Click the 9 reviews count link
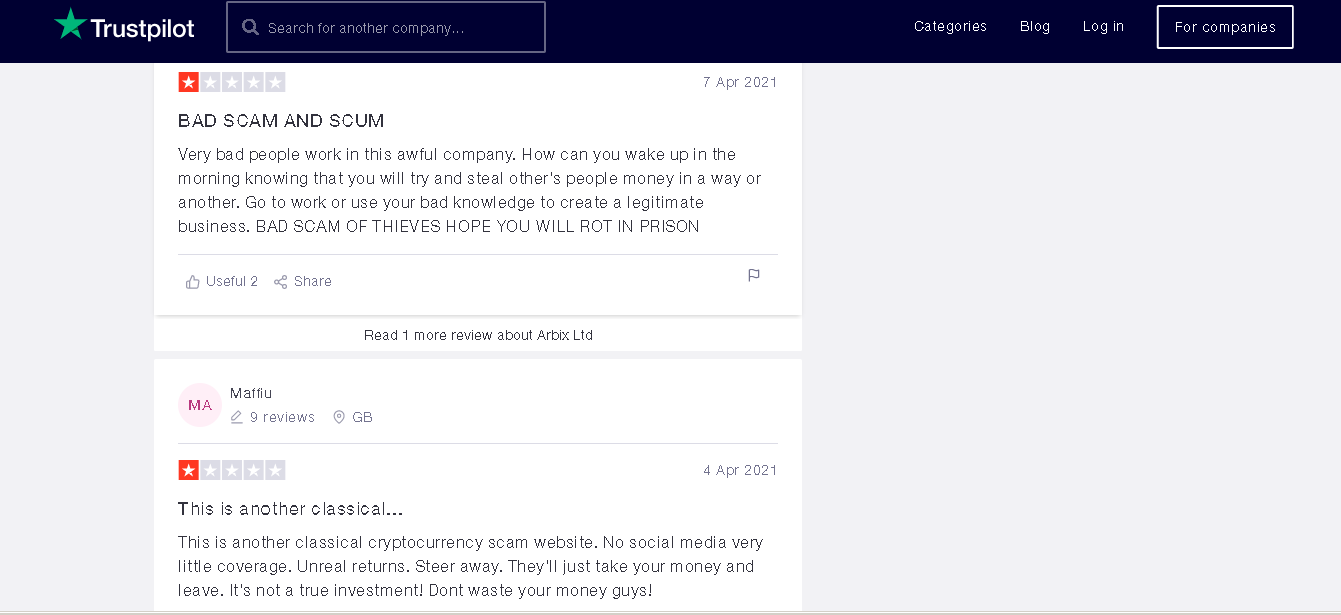This screenshot has height=615, width=1341. pos(282,417)
